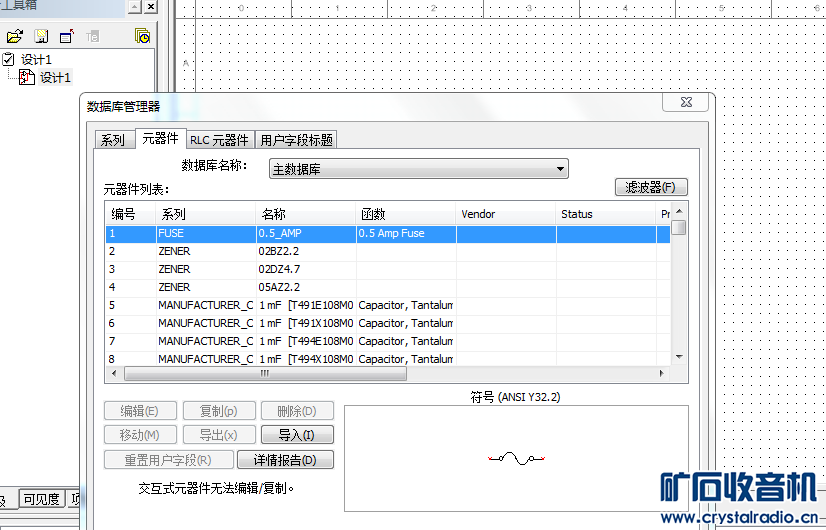Click the 详情报告(D) button
Image resolution: width=826 pixels, height=530 pixels.
(286, 460)
